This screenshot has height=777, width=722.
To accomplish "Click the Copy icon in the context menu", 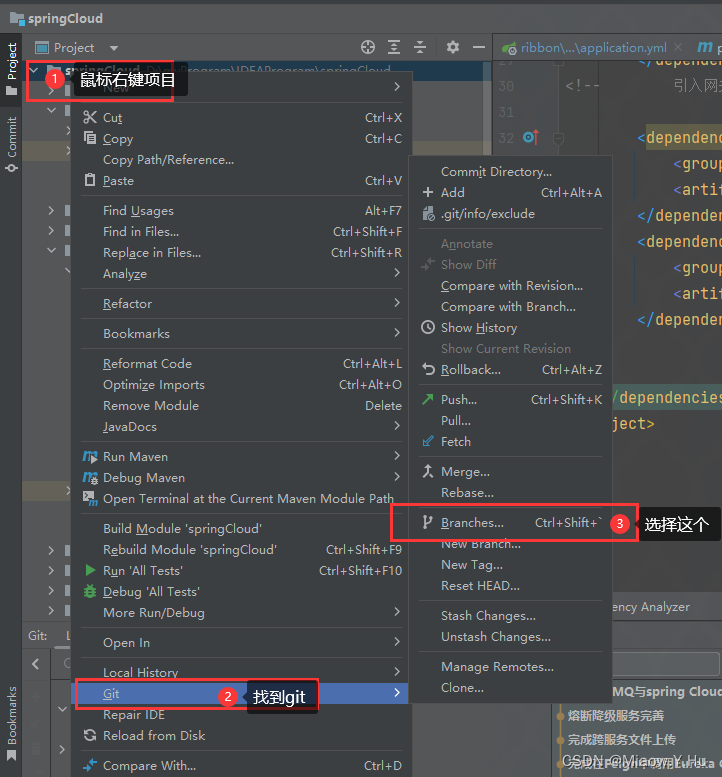I will tap(90, 138).
